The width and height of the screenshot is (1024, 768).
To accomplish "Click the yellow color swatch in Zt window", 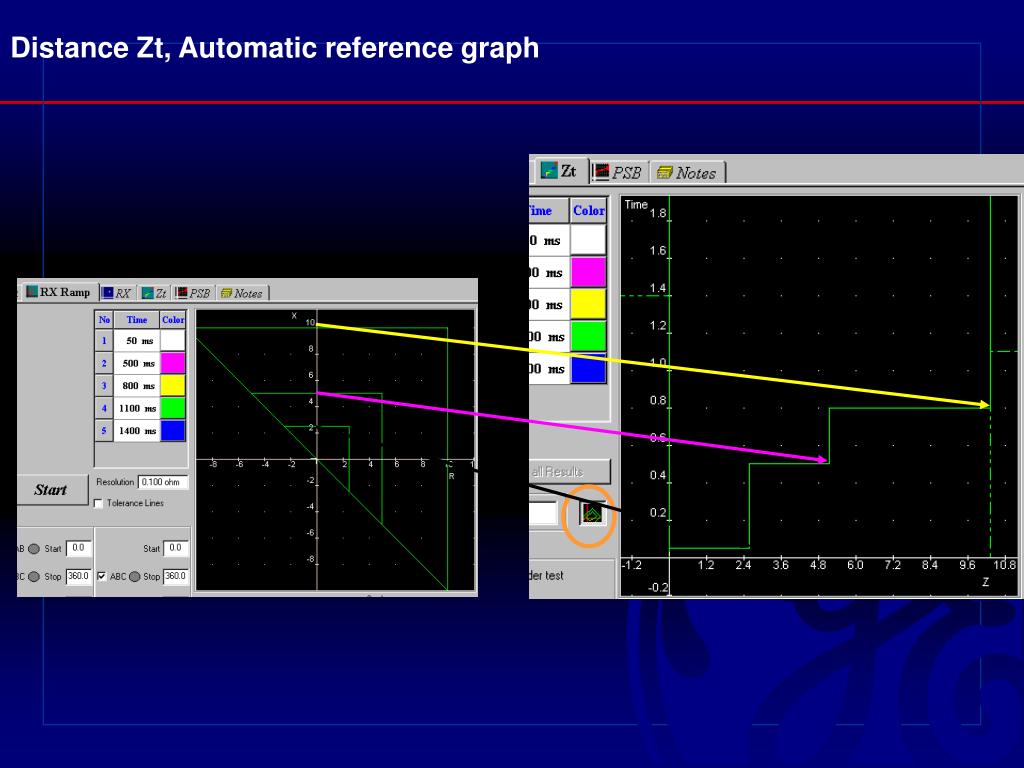I will click(588, 304).
